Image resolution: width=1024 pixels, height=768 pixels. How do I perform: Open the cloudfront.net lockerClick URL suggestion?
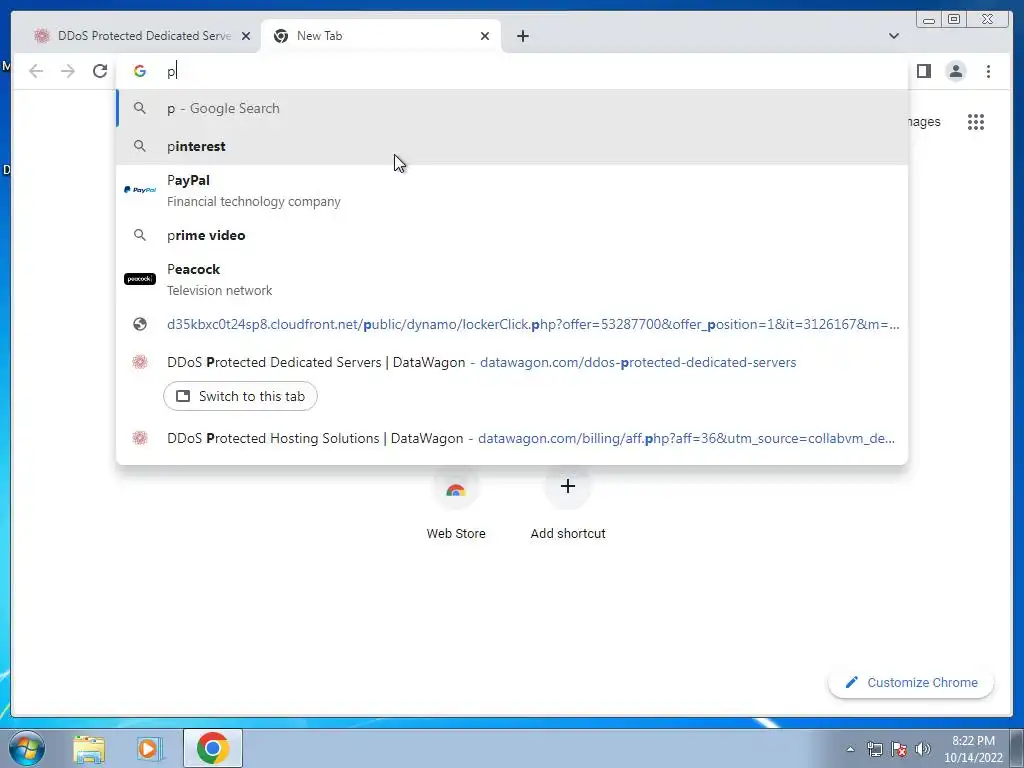click(x=512, y=324)
